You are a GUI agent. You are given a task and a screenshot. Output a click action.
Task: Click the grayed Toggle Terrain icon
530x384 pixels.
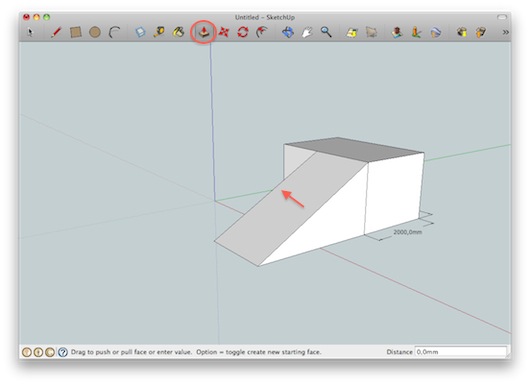tap(371, 32)
